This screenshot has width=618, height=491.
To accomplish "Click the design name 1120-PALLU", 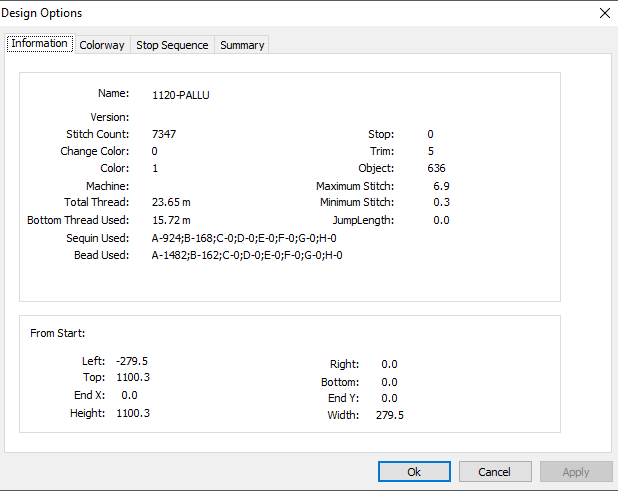I will pyautogui.click(x=181, y=95).
